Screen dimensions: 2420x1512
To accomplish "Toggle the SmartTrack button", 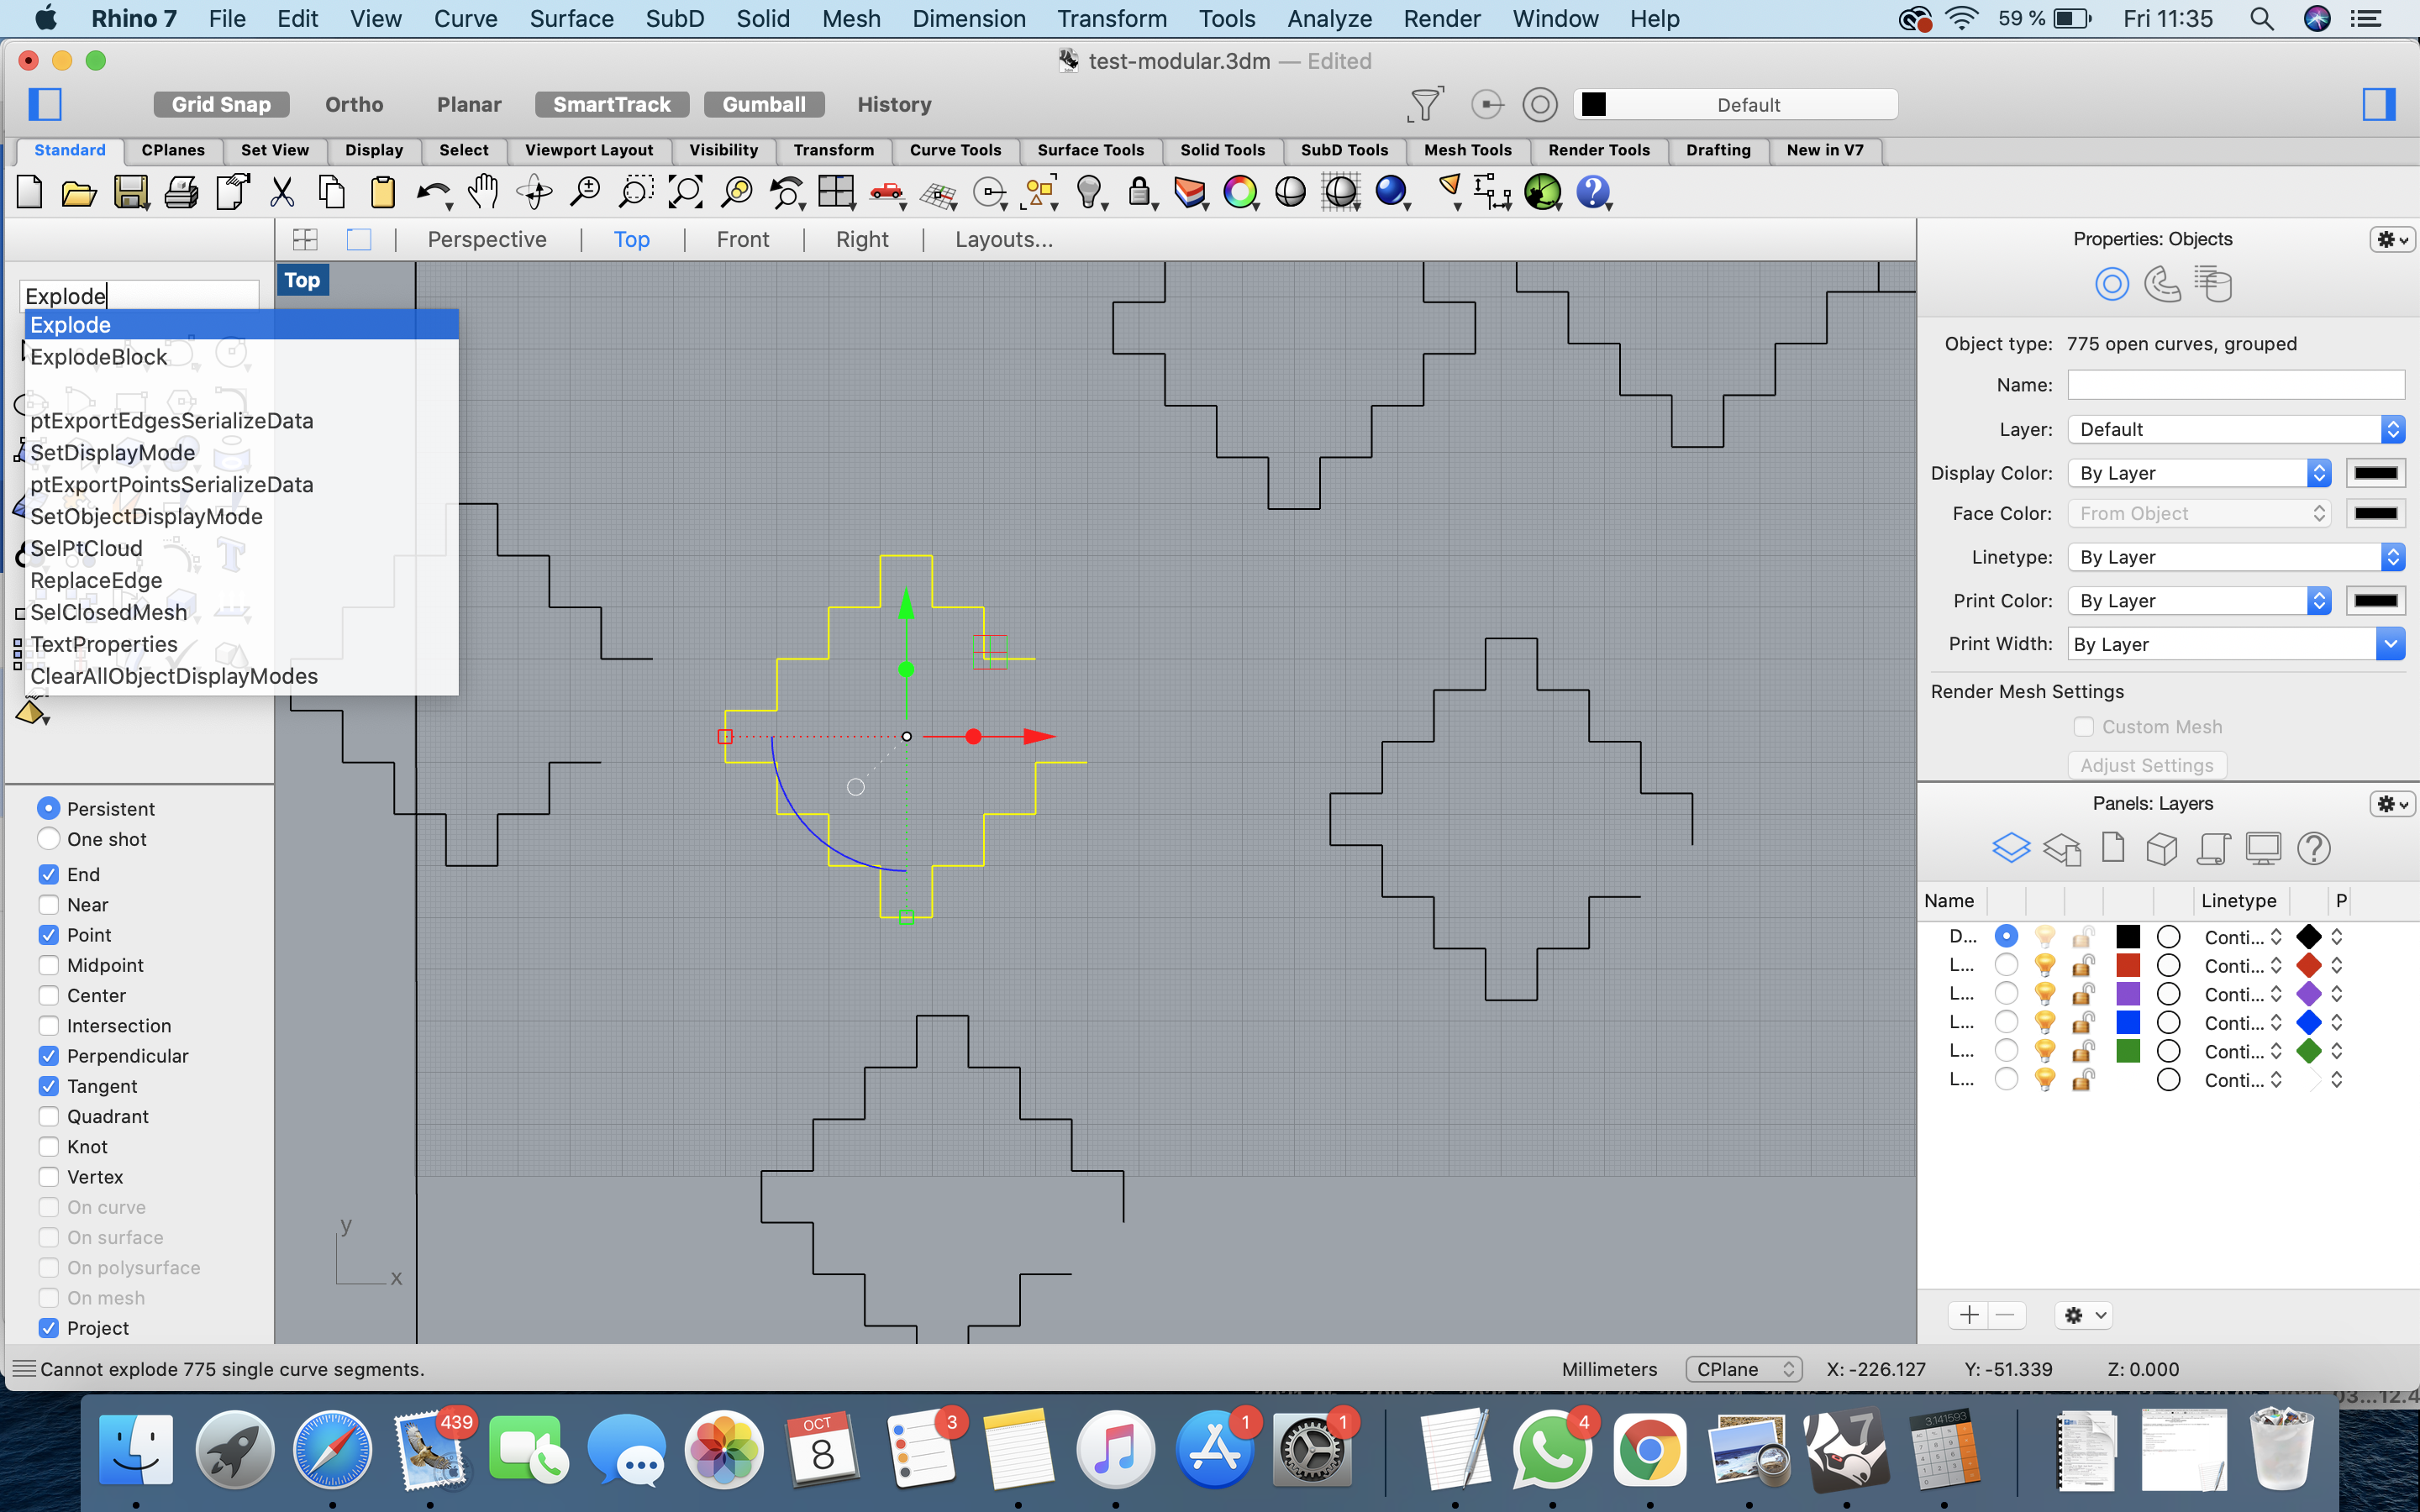I will tap(612, 104).
